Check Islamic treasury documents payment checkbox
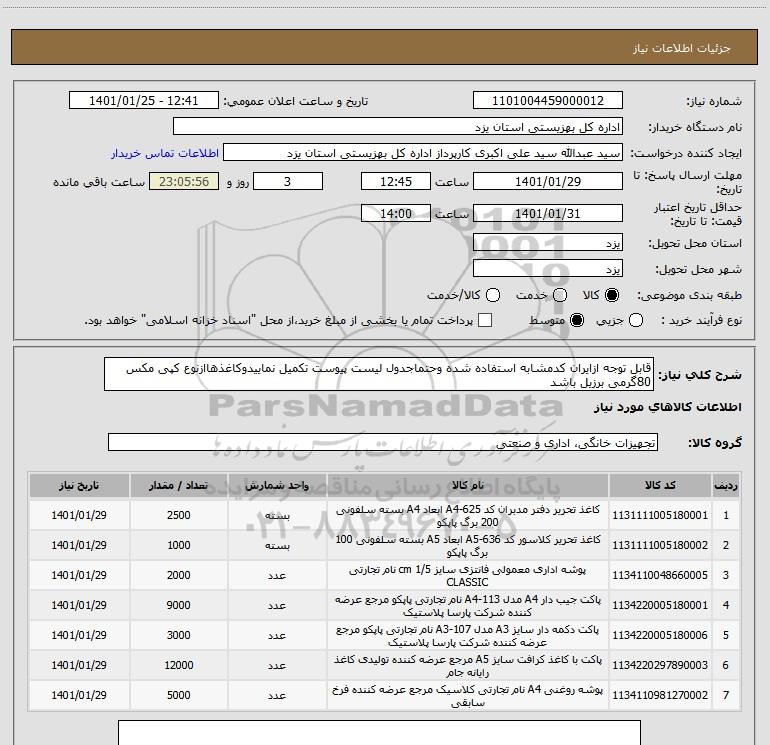 485,320
